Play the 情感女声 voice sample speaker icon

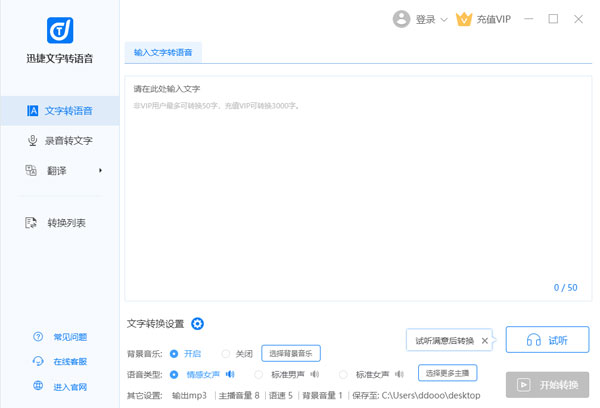(x=229, y=374)
